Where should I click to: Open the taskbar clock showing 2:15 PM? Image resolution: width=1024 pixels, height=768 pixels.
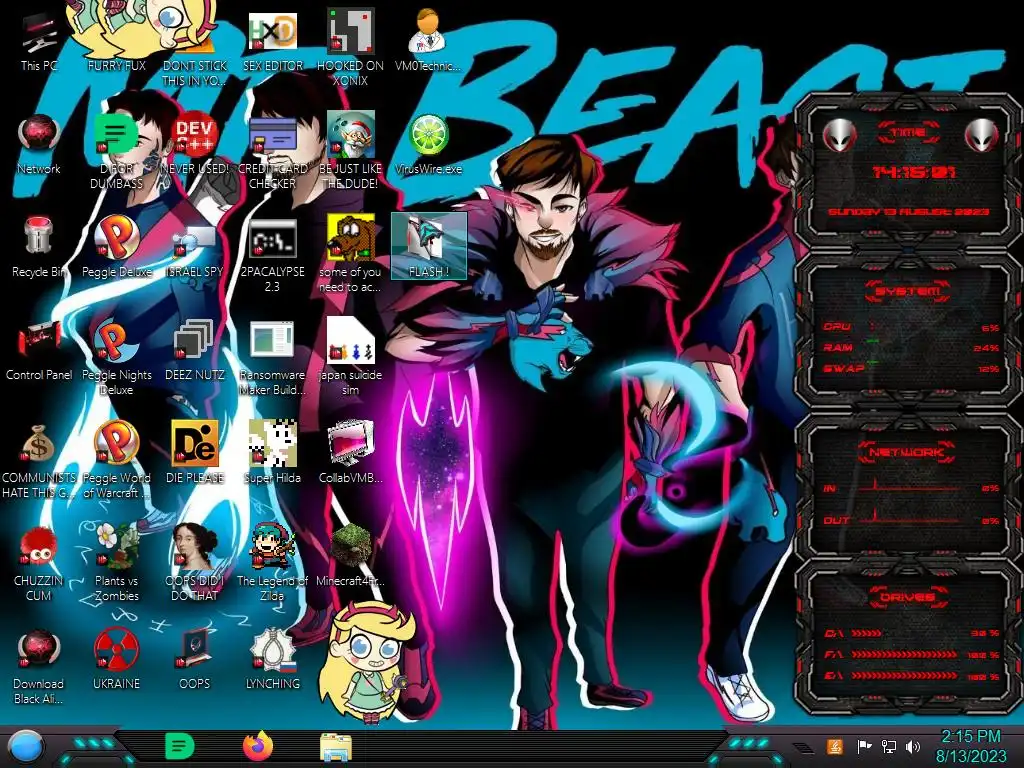pos(970,746)
